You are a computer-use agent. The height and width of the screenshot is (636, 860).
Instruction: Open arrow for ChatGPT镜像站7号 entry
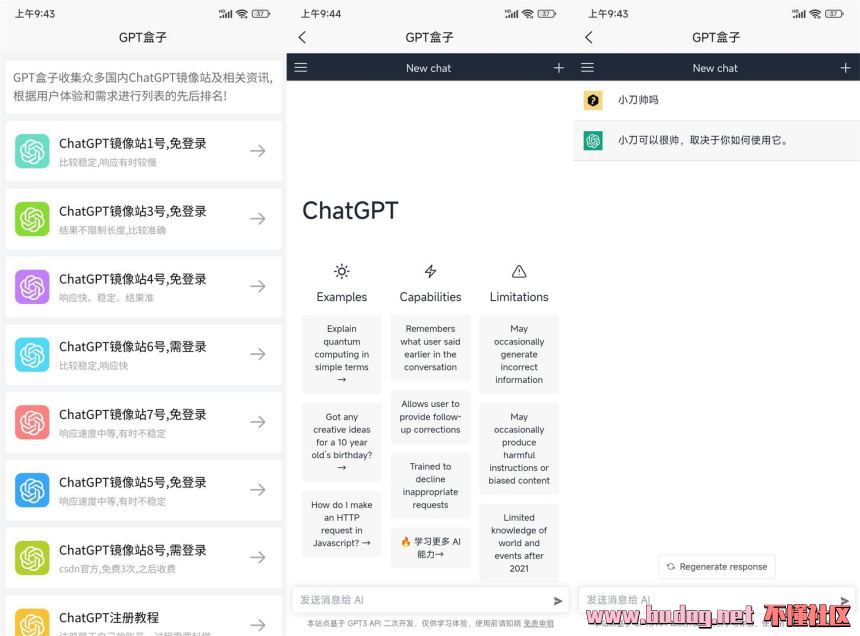click(x=258, y=422)
